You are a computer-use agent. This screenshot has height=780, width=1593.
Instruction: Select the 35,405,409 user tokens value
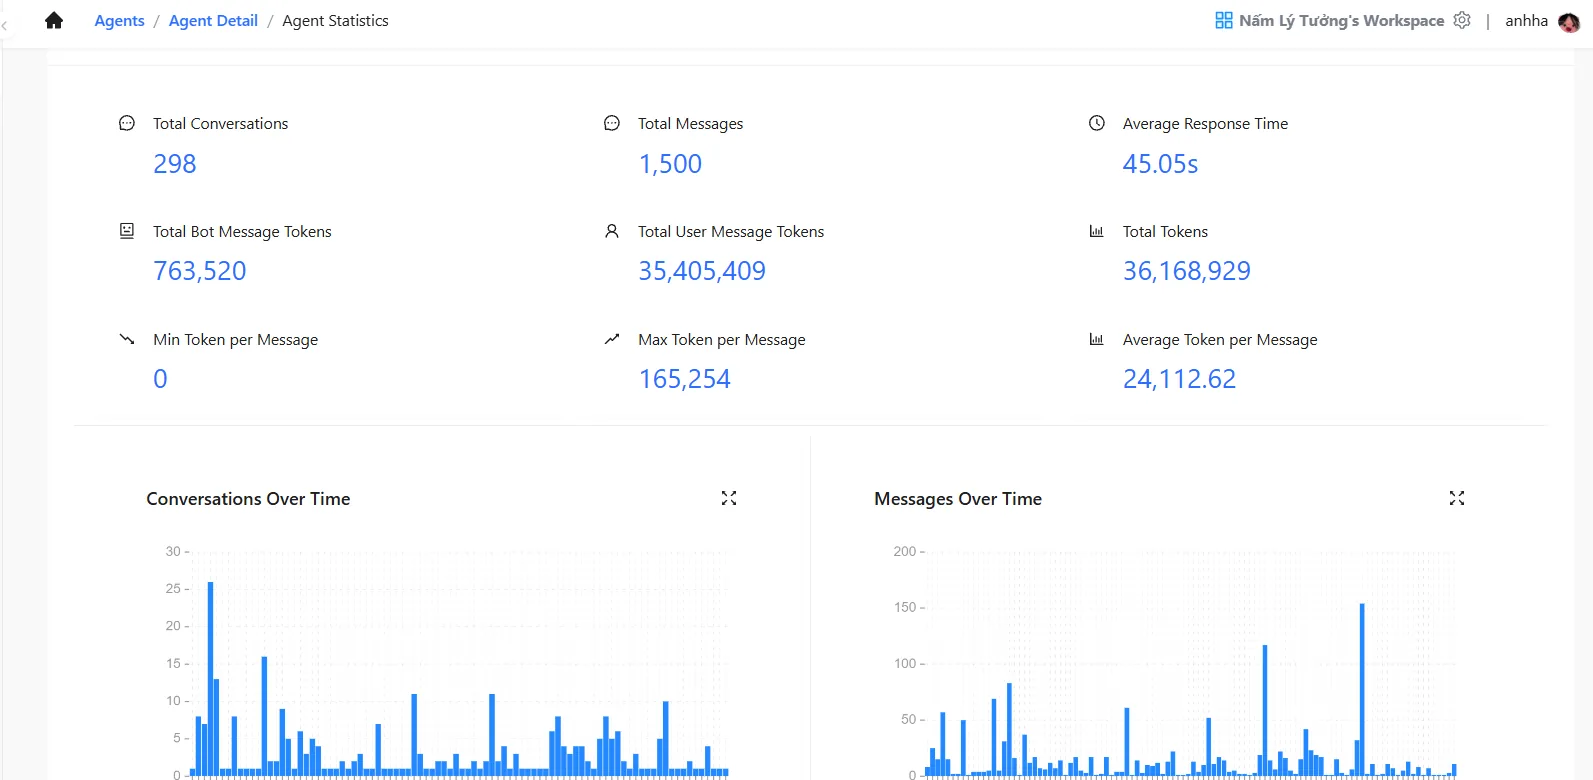point(702,271)
